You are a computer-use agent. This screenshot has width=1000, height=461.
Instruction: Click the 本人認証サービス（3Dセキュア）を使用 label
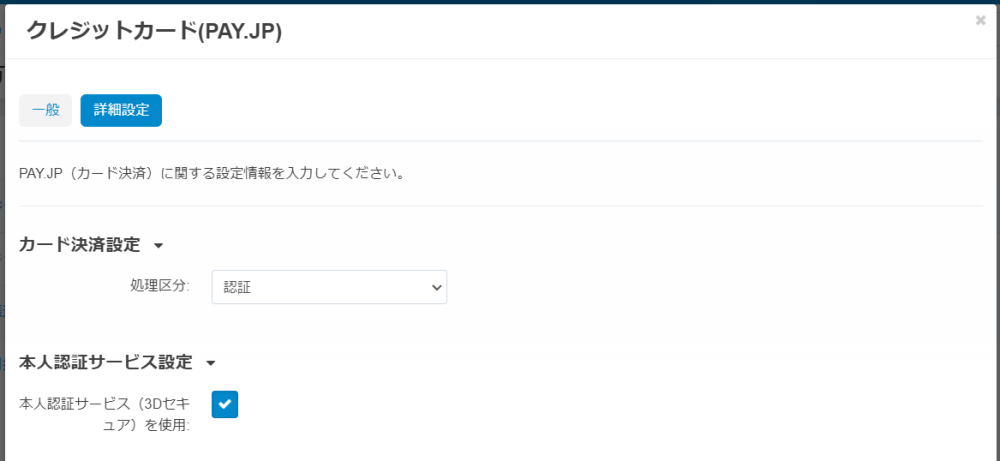click(x=105, y=414)
